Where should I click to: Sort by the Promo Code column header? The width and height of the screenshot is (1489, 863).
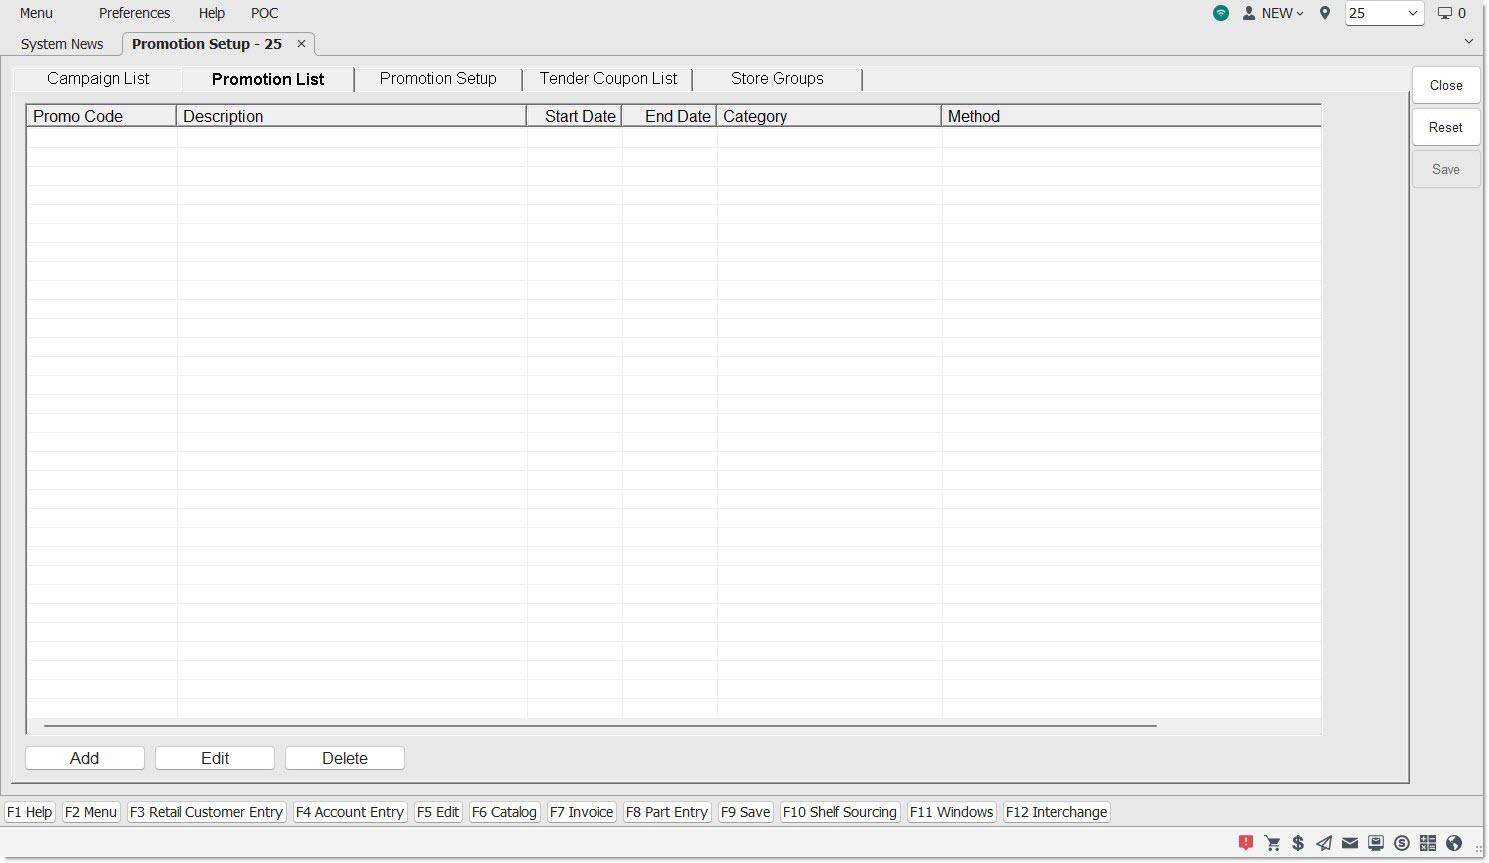pyautogui.click(x=101, y=116)
